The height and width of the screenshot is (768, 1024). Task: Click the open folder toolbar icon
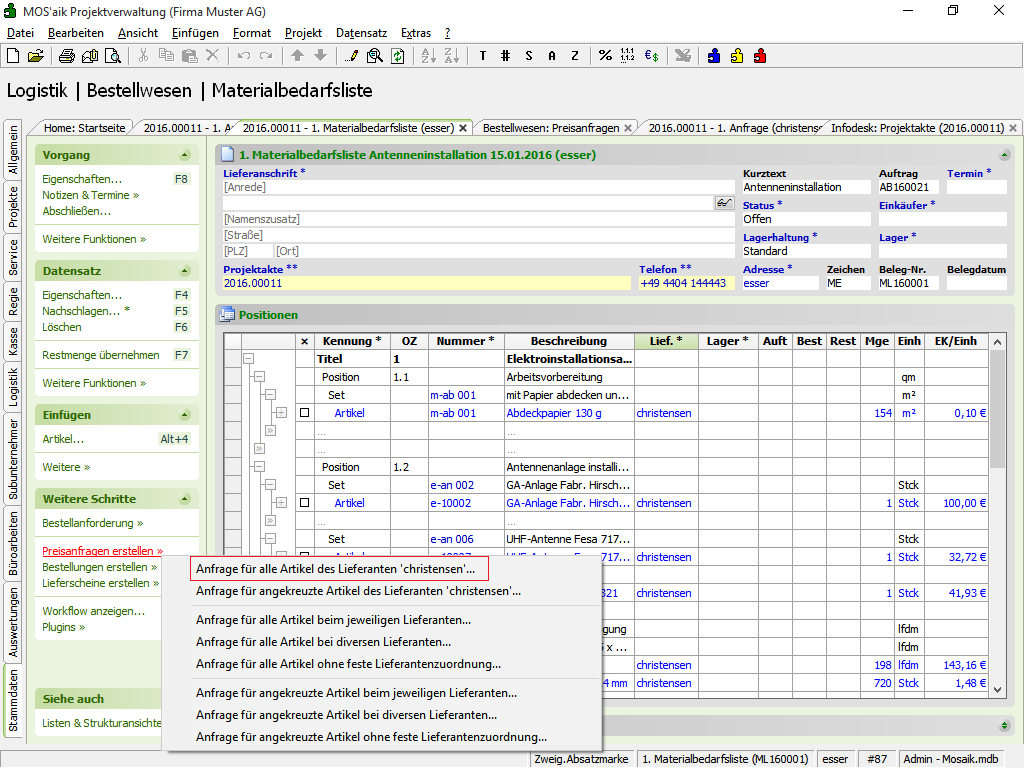coord(35,56)
